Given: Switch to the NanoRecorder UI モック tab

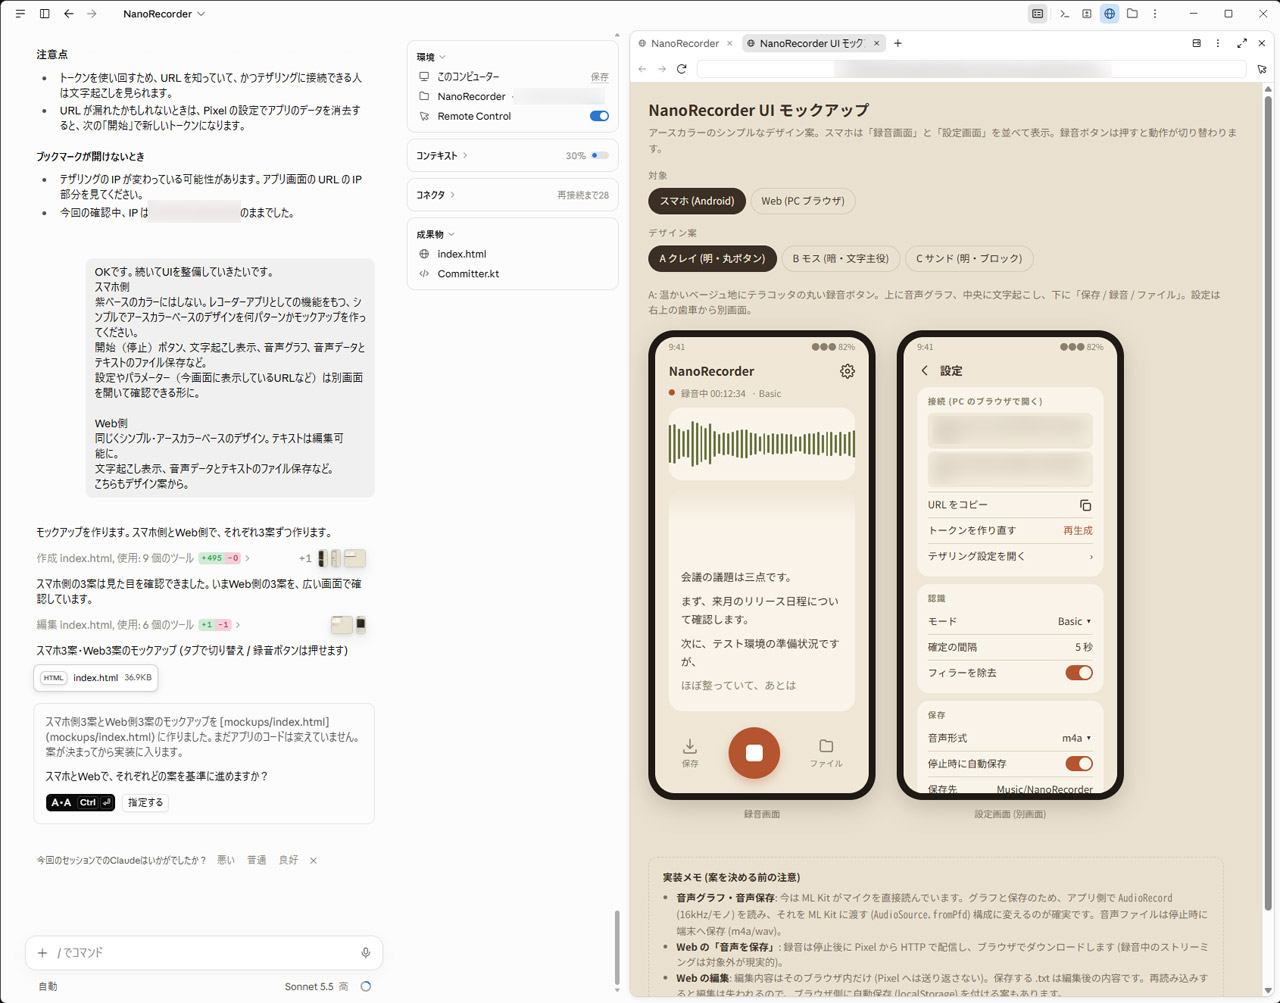Looking at the screenshot, I should (814, 43).
